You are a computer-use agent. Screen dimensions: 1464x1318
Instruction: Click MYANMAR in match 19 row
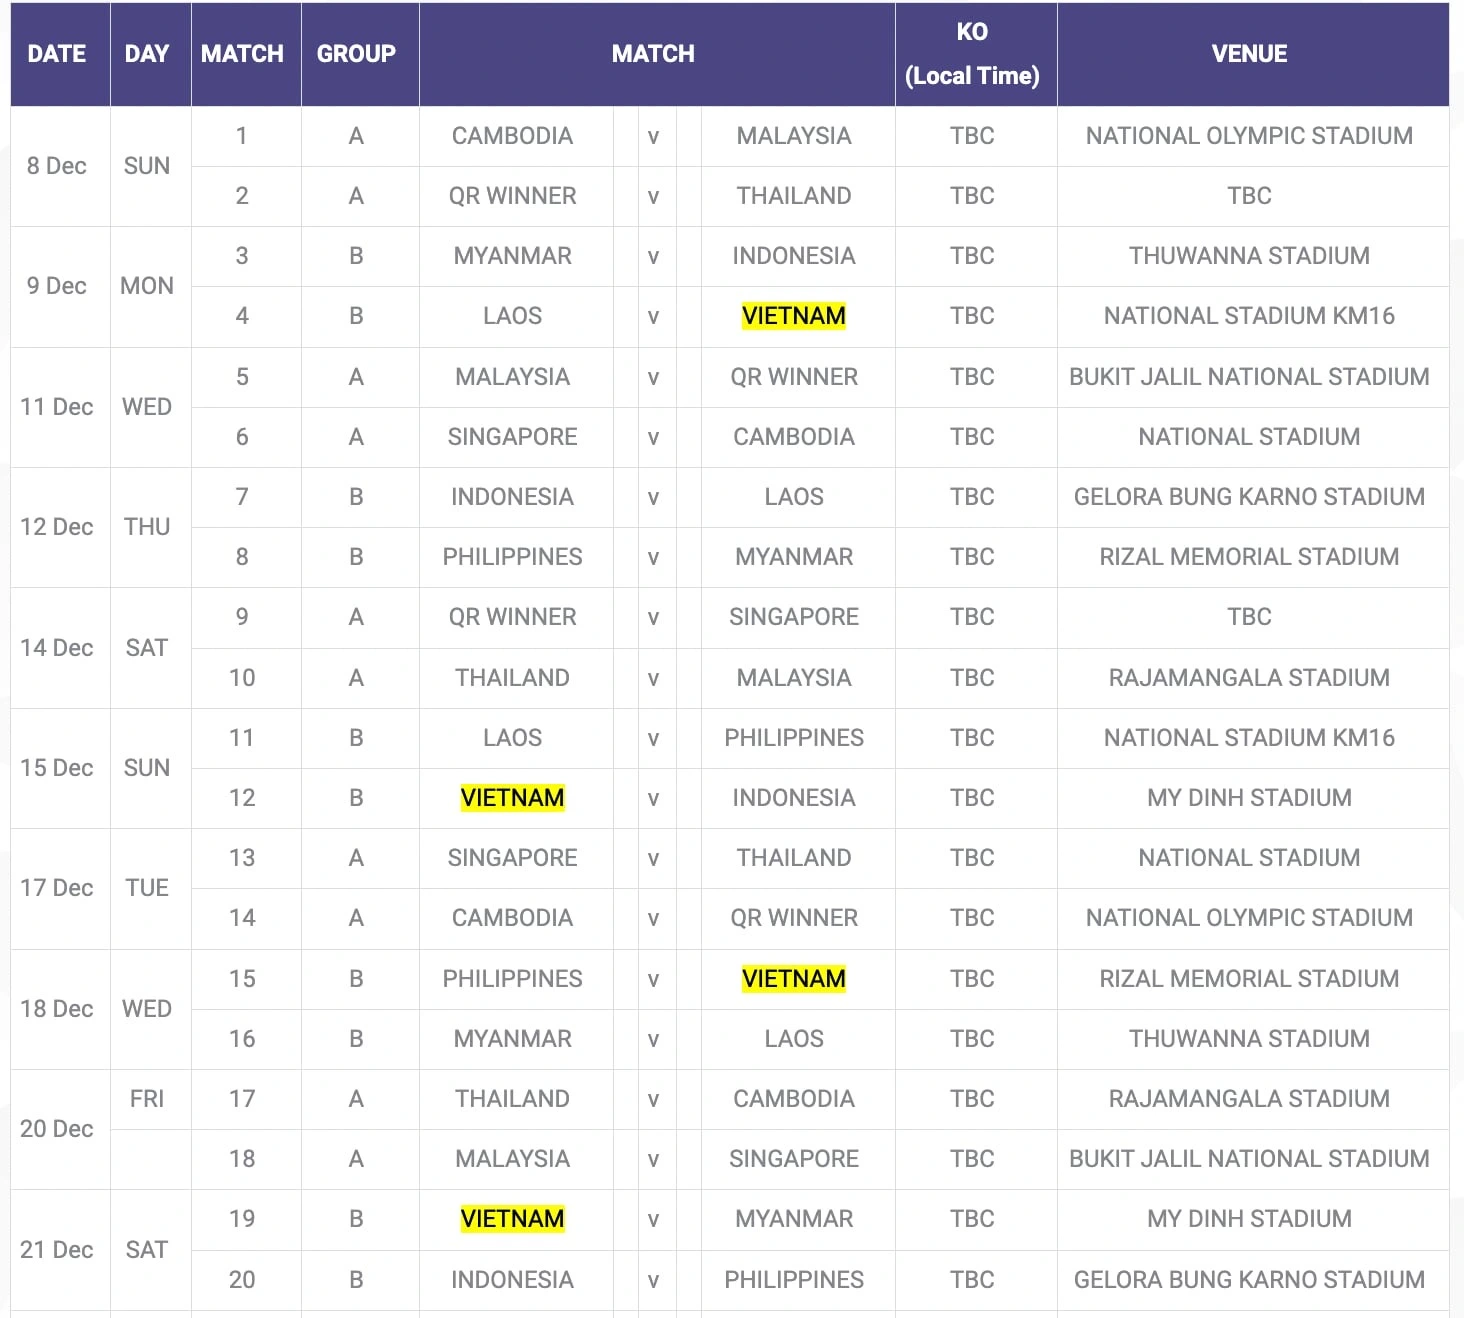[794, 1219]
